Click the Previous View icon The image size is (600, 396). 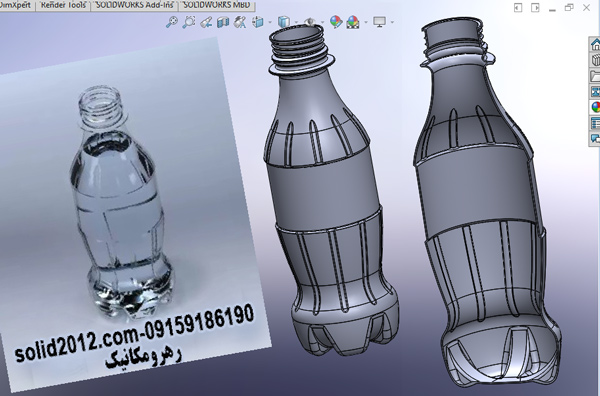tap(206, 22)
